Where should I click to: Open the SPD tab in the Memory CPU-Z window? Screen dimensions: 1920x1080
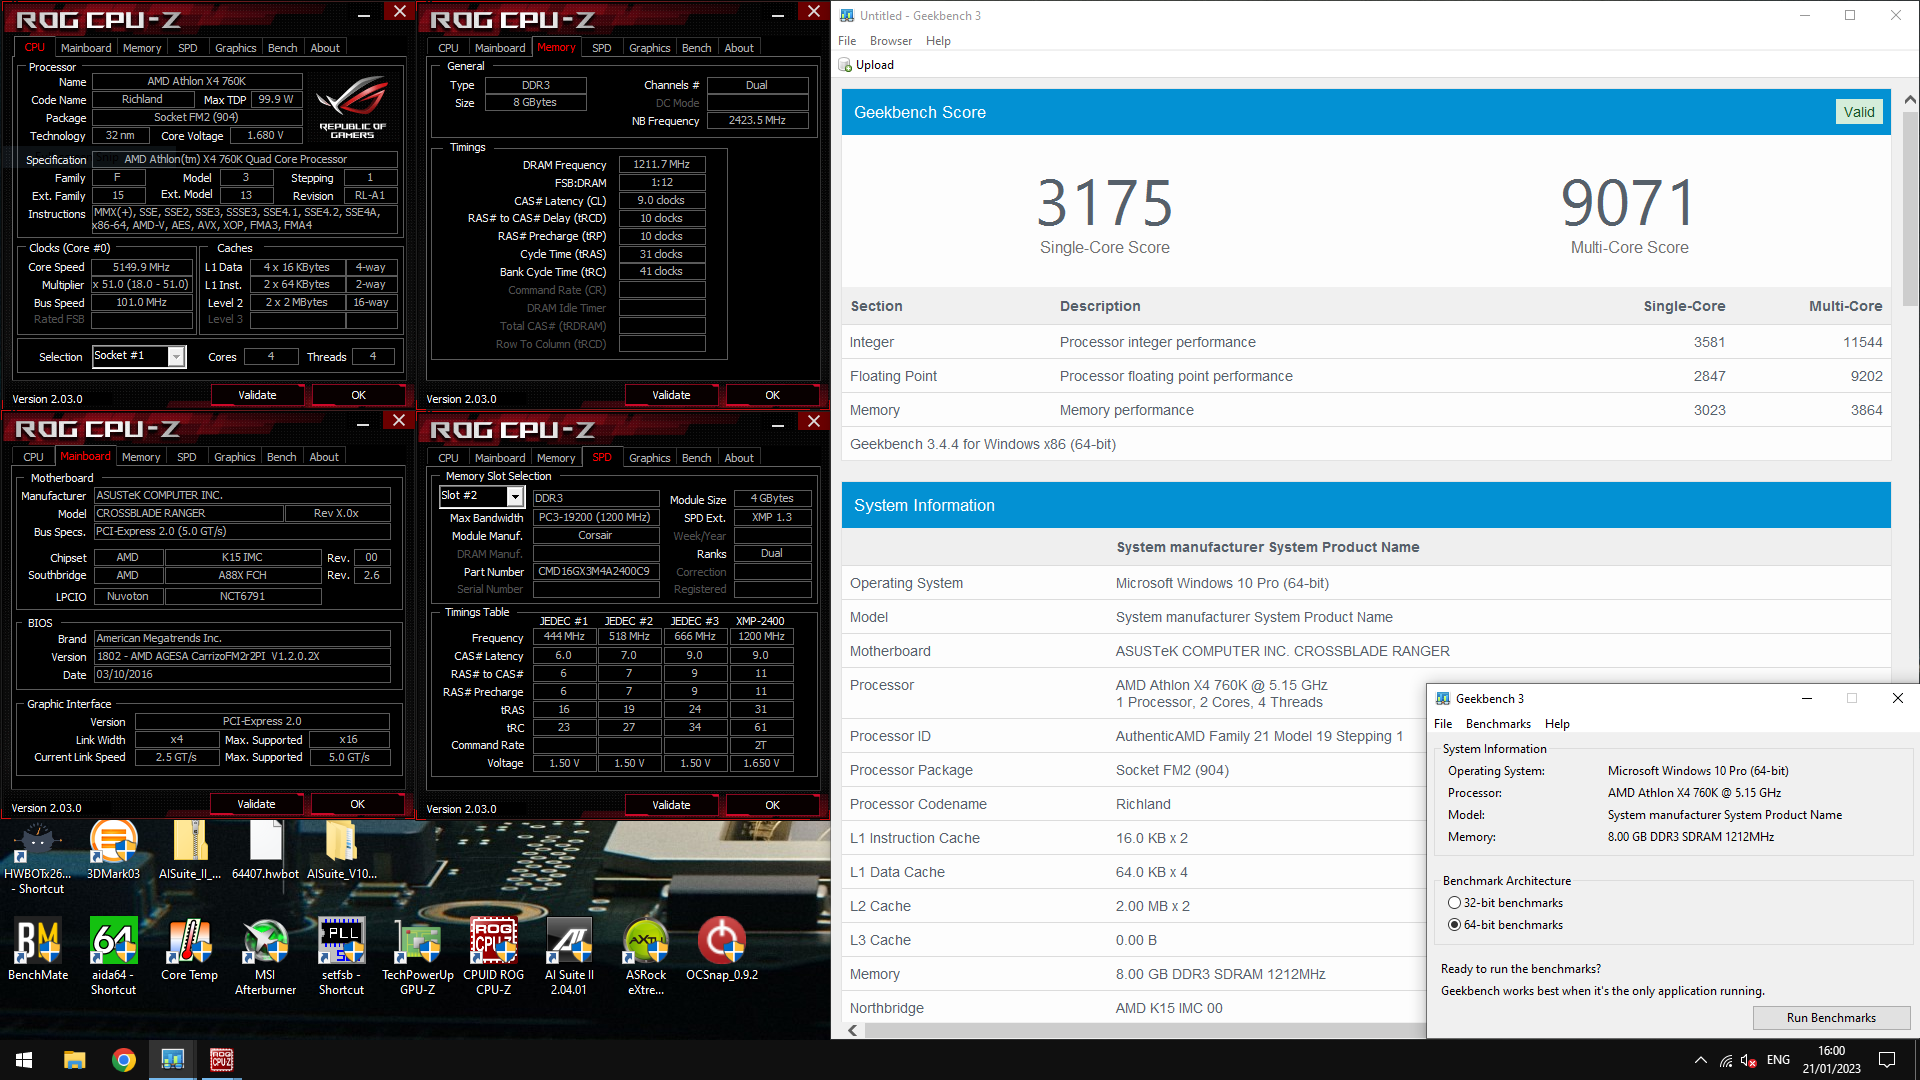tap(601, 48)
